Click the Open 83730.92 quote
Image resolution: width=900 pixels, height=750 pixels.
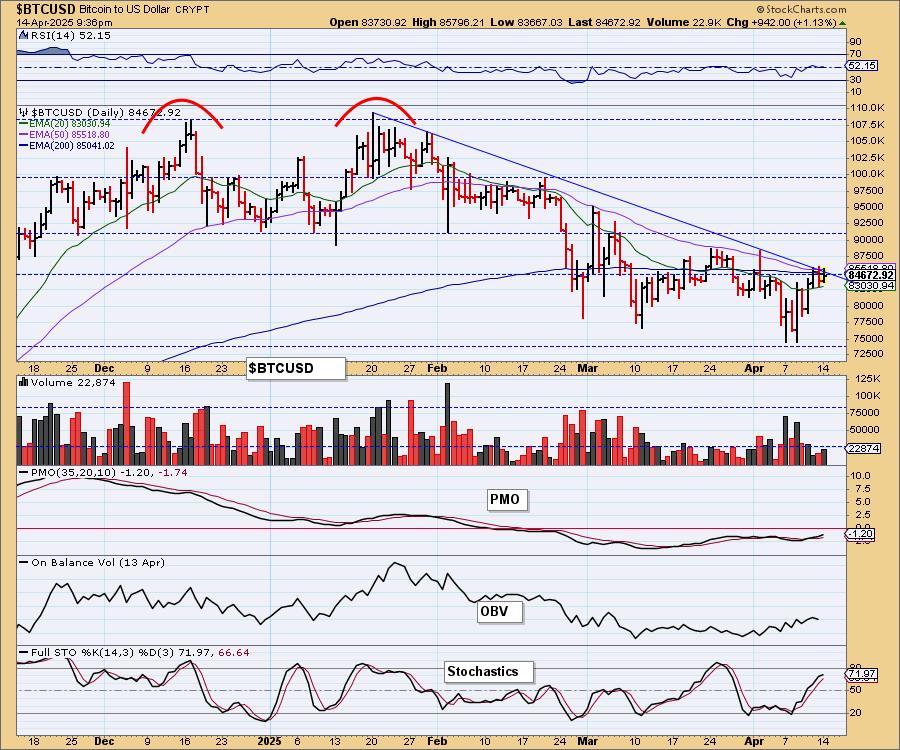tap(368, 22)
